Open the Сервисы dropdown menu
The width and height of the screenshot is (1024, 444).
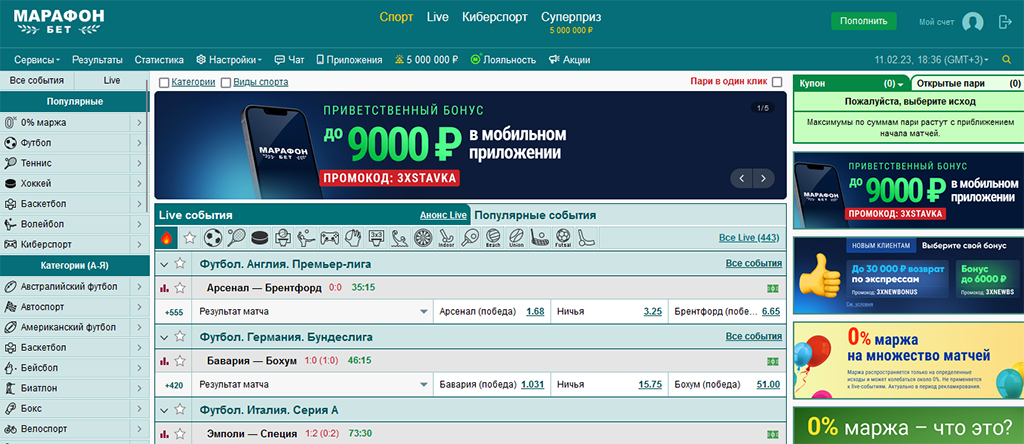pos(37,59)
